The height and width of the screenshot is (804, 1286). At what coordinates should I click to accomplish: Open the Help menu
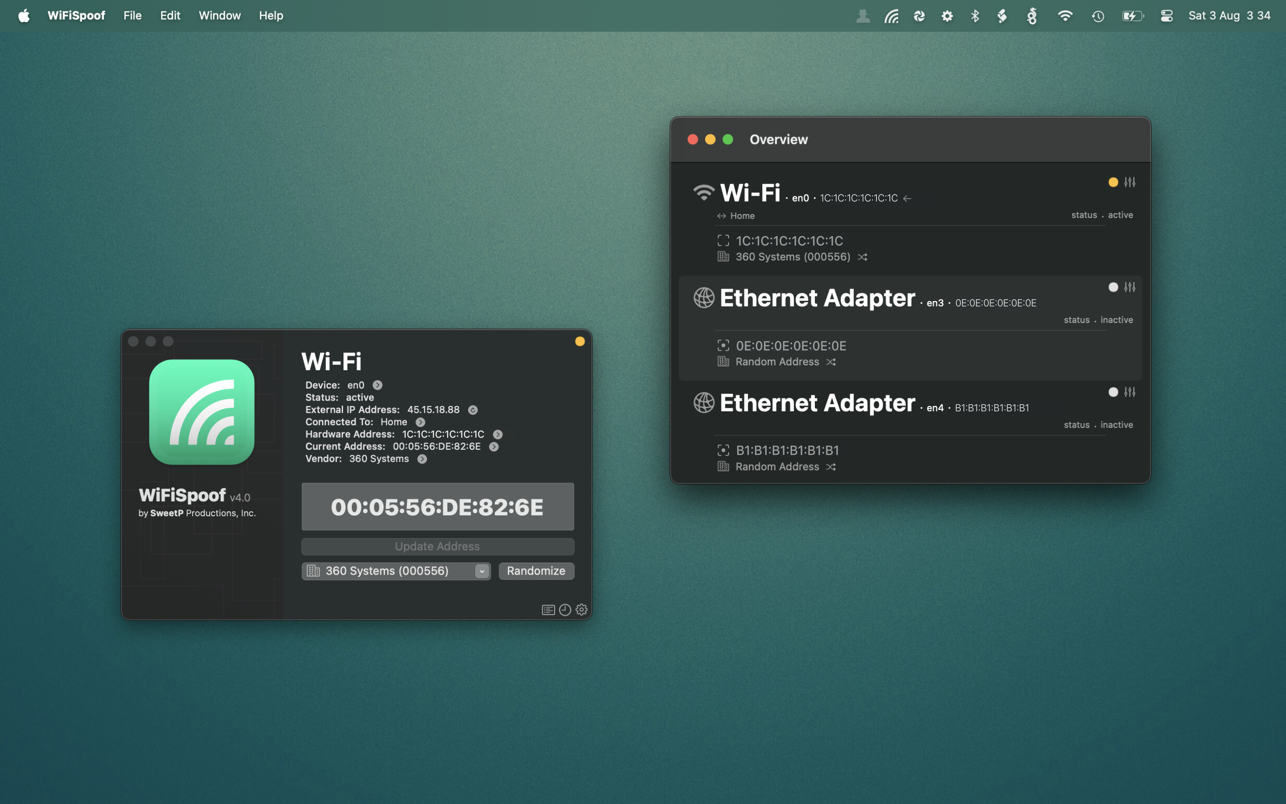point(271,16)
